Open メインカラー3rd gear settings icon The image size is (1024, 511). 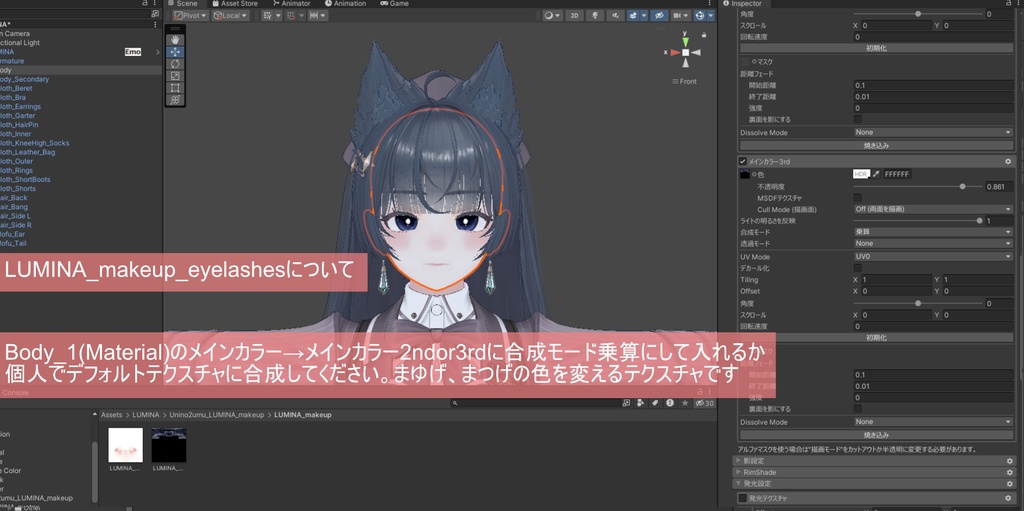pos(1008,161)
